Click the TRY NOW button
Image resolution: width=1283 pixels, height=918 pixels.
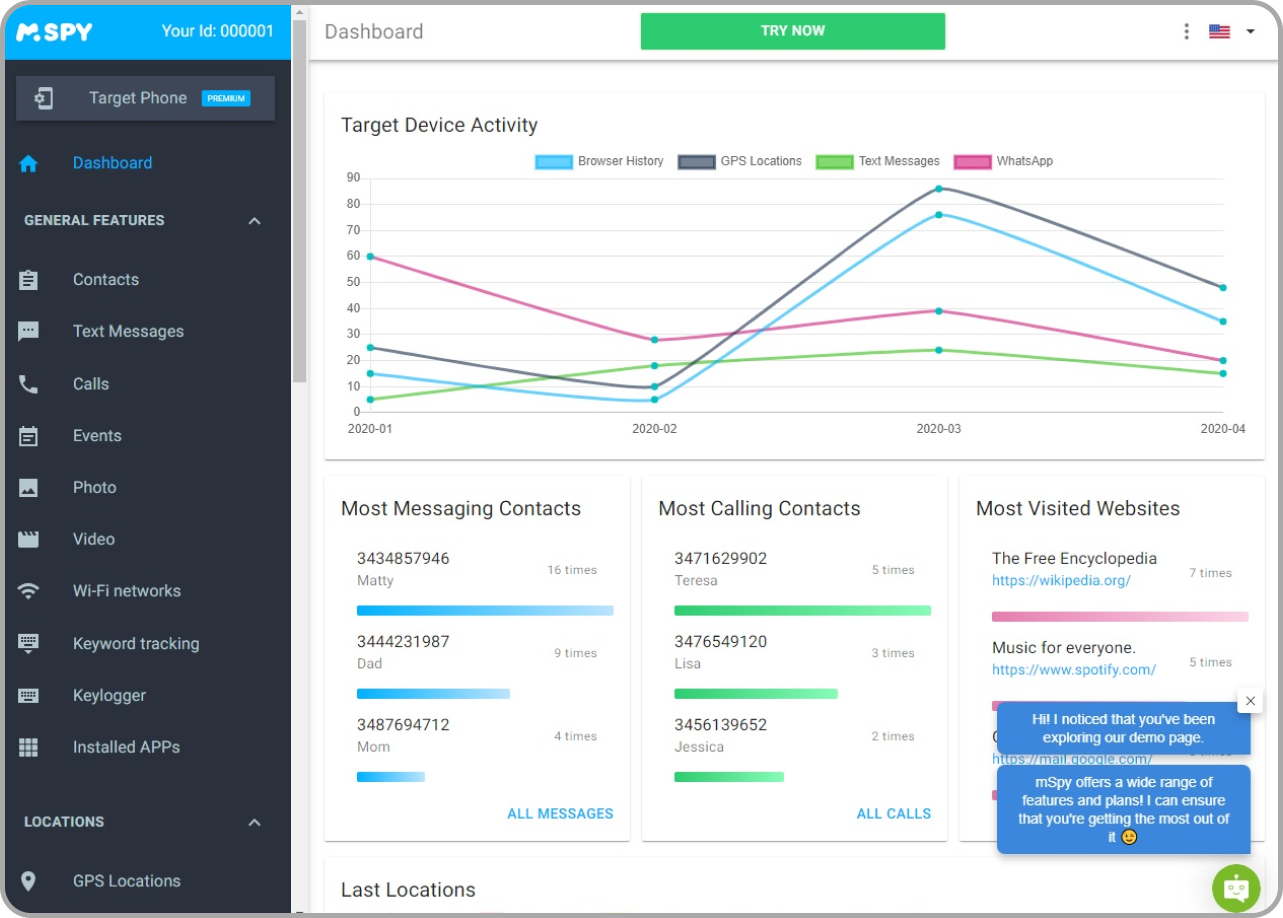tap(793, 31)
